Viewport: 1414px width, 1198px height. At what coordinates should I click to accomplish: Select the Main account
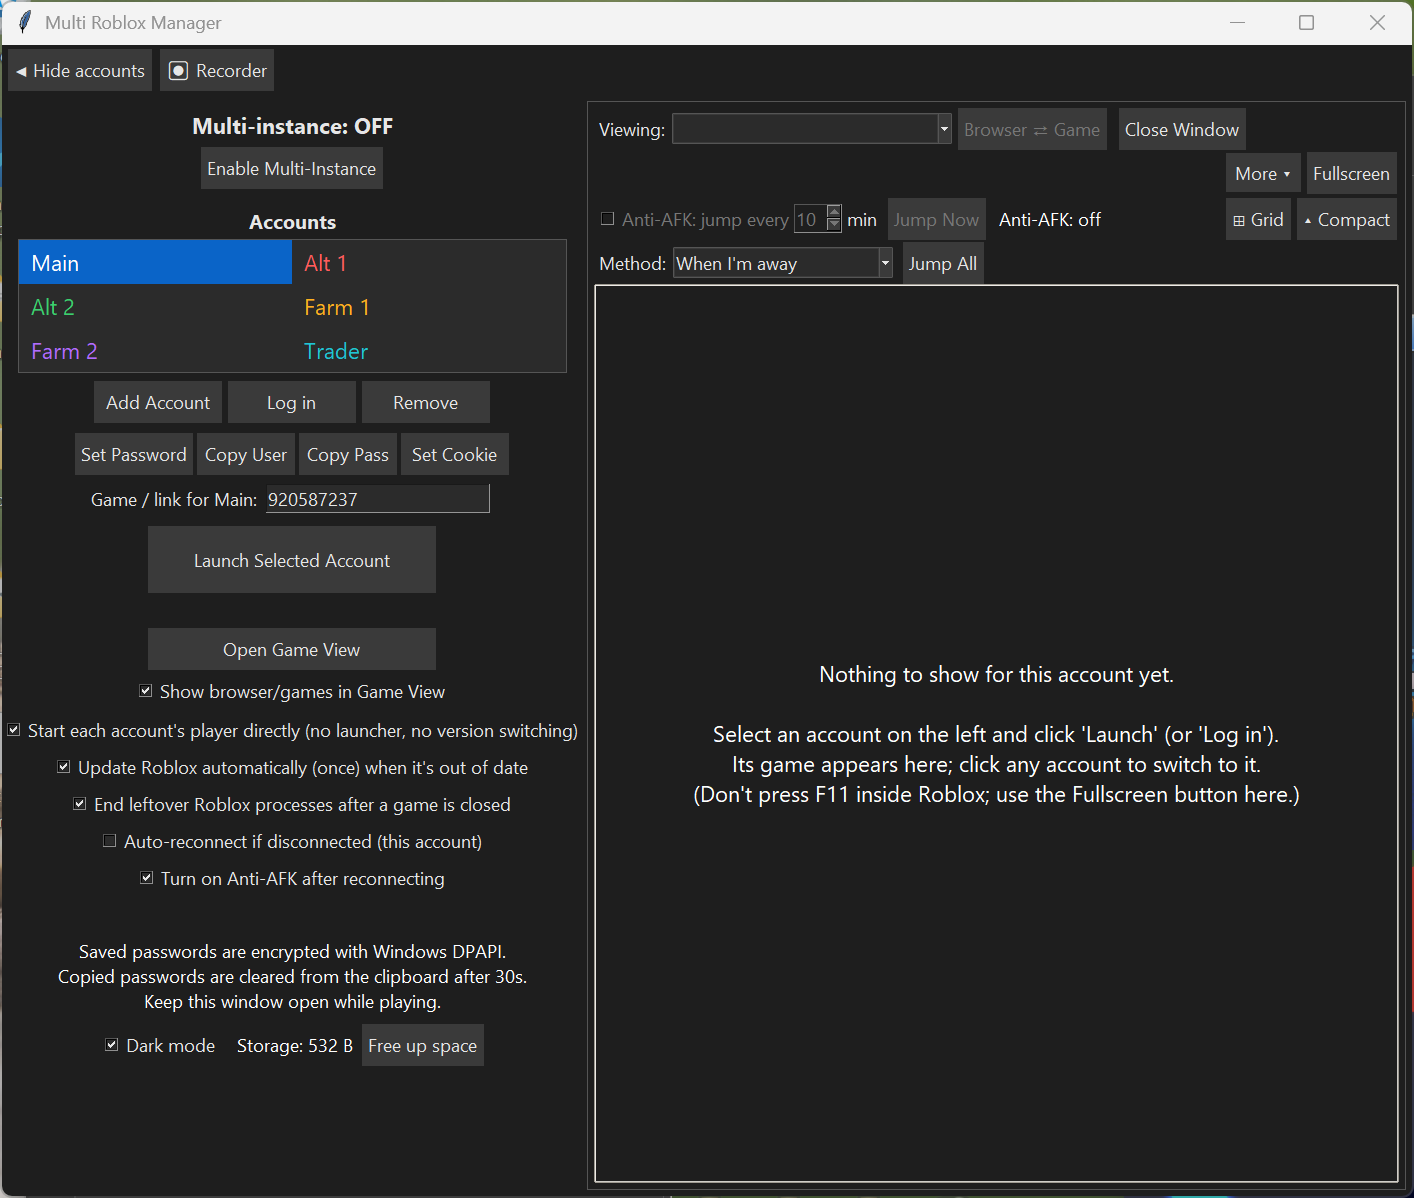click(155, 263)
